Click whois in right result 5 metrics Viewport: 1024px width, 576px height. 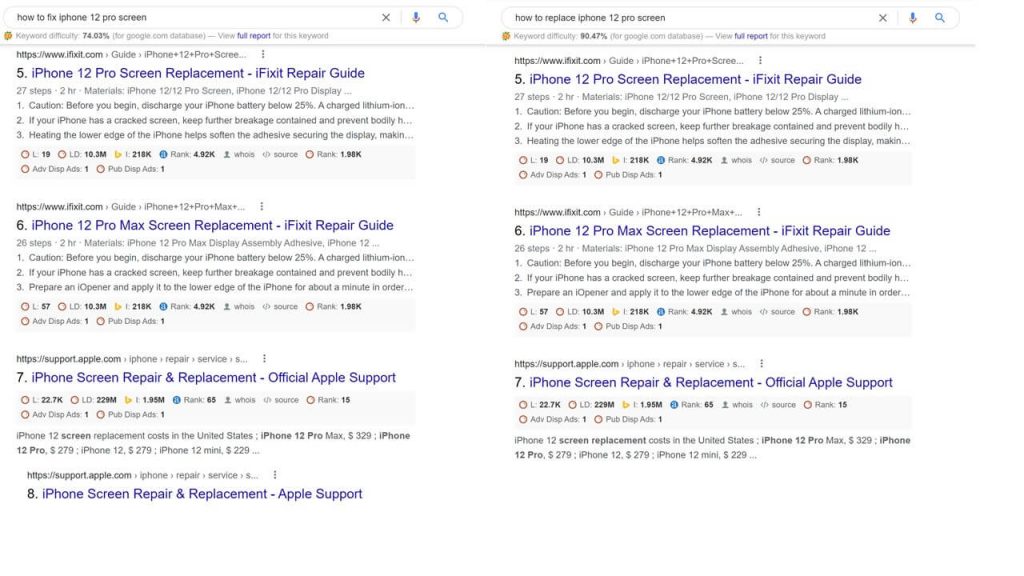(x=736, y=160)
